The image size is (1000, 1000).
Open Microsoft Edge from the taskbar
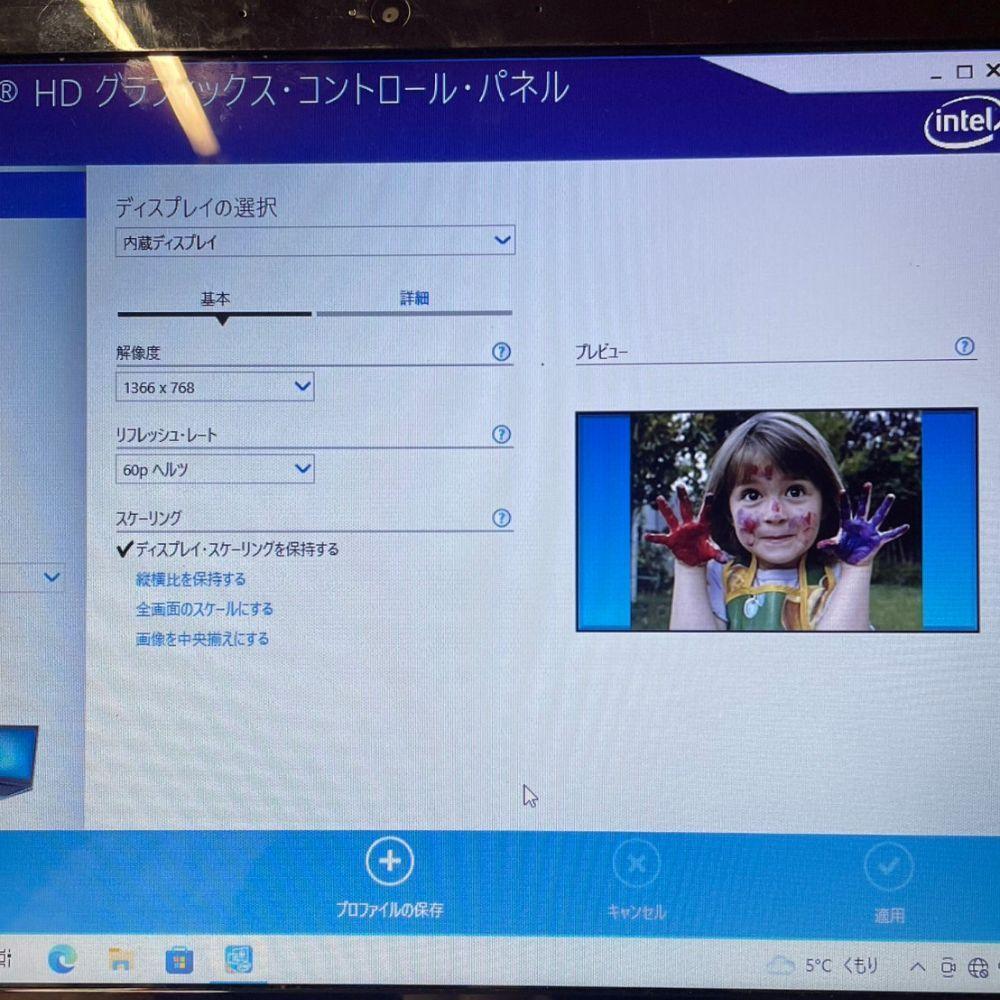point(62,959)
